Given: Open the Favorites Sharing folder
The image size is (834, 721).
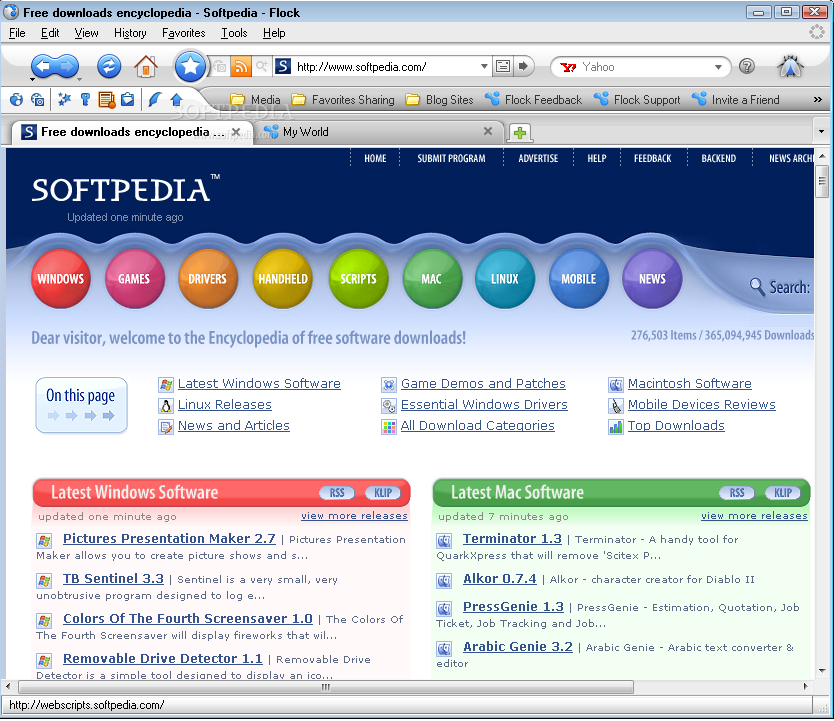Looking at the screenshot, I should click(x=343, y=99).
